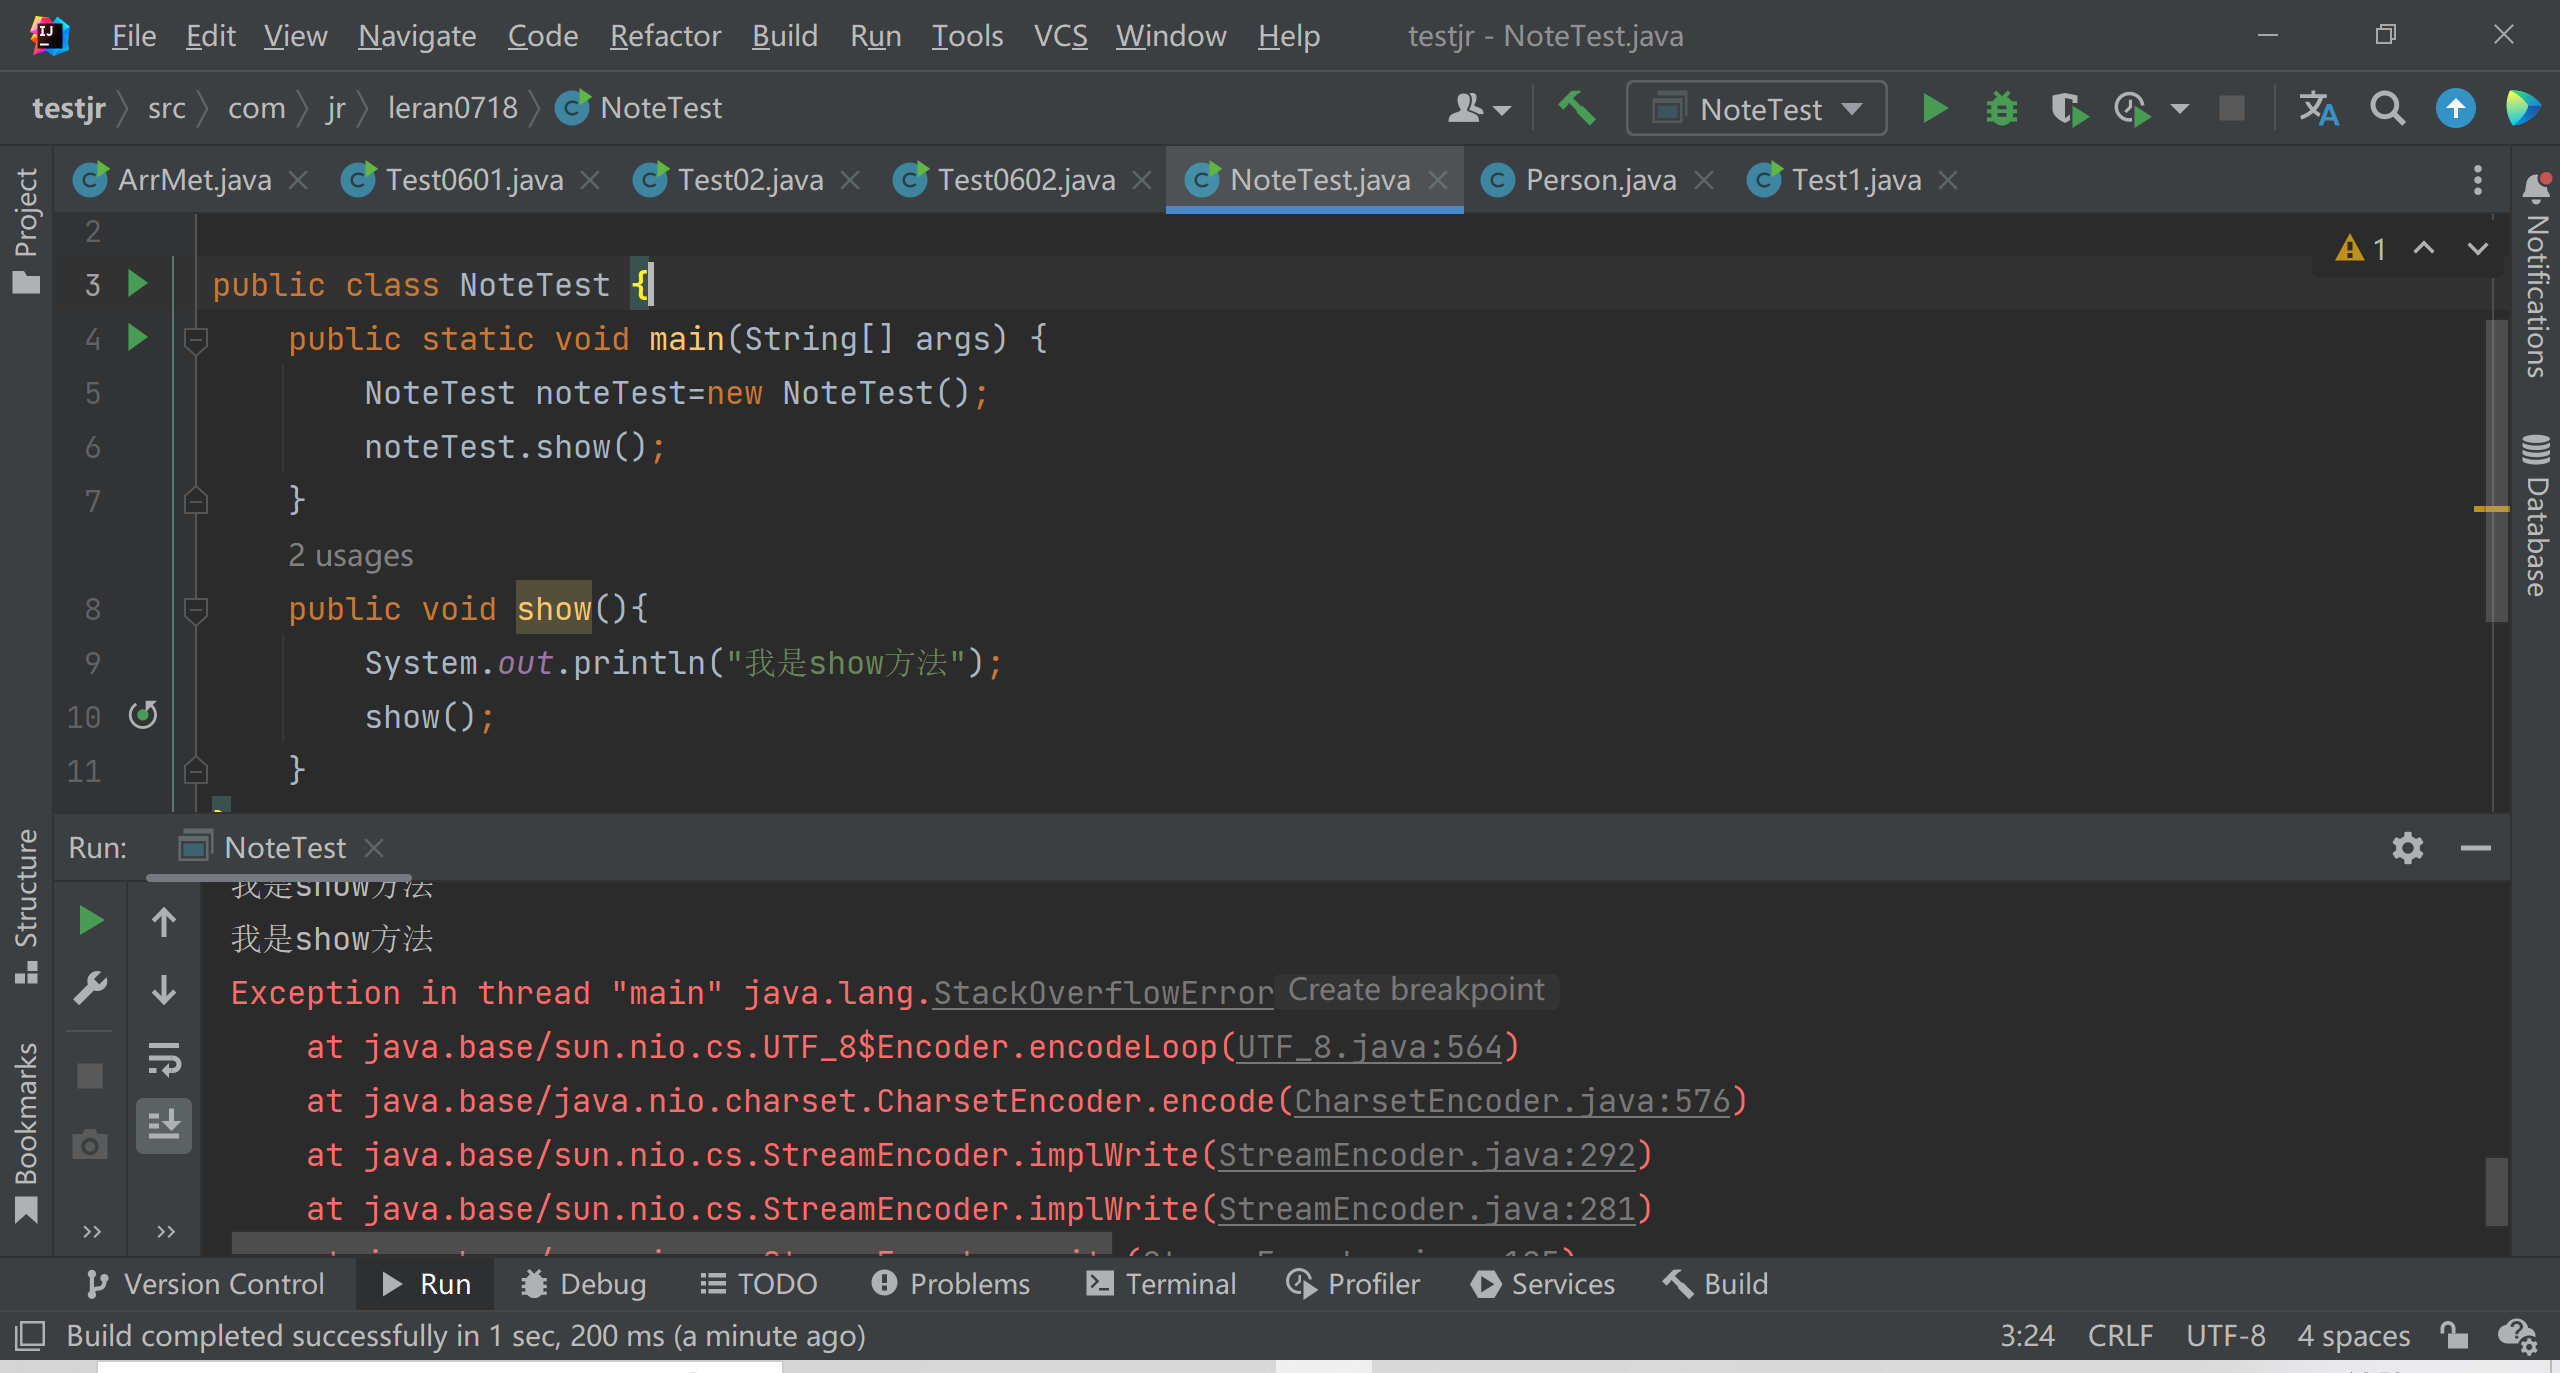Click the Run panel settings gear

coord(2407,848)
